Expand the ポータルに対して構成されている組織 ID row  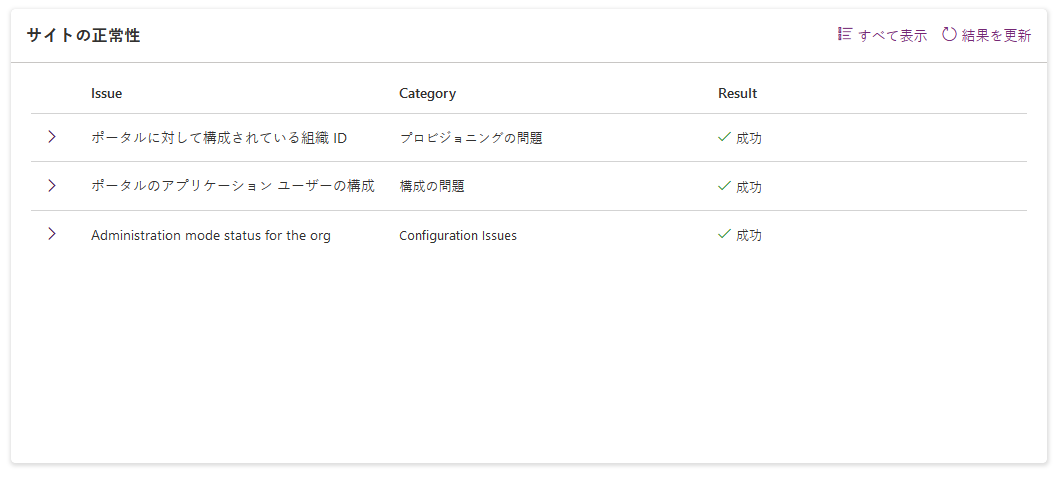coord(52,137)
